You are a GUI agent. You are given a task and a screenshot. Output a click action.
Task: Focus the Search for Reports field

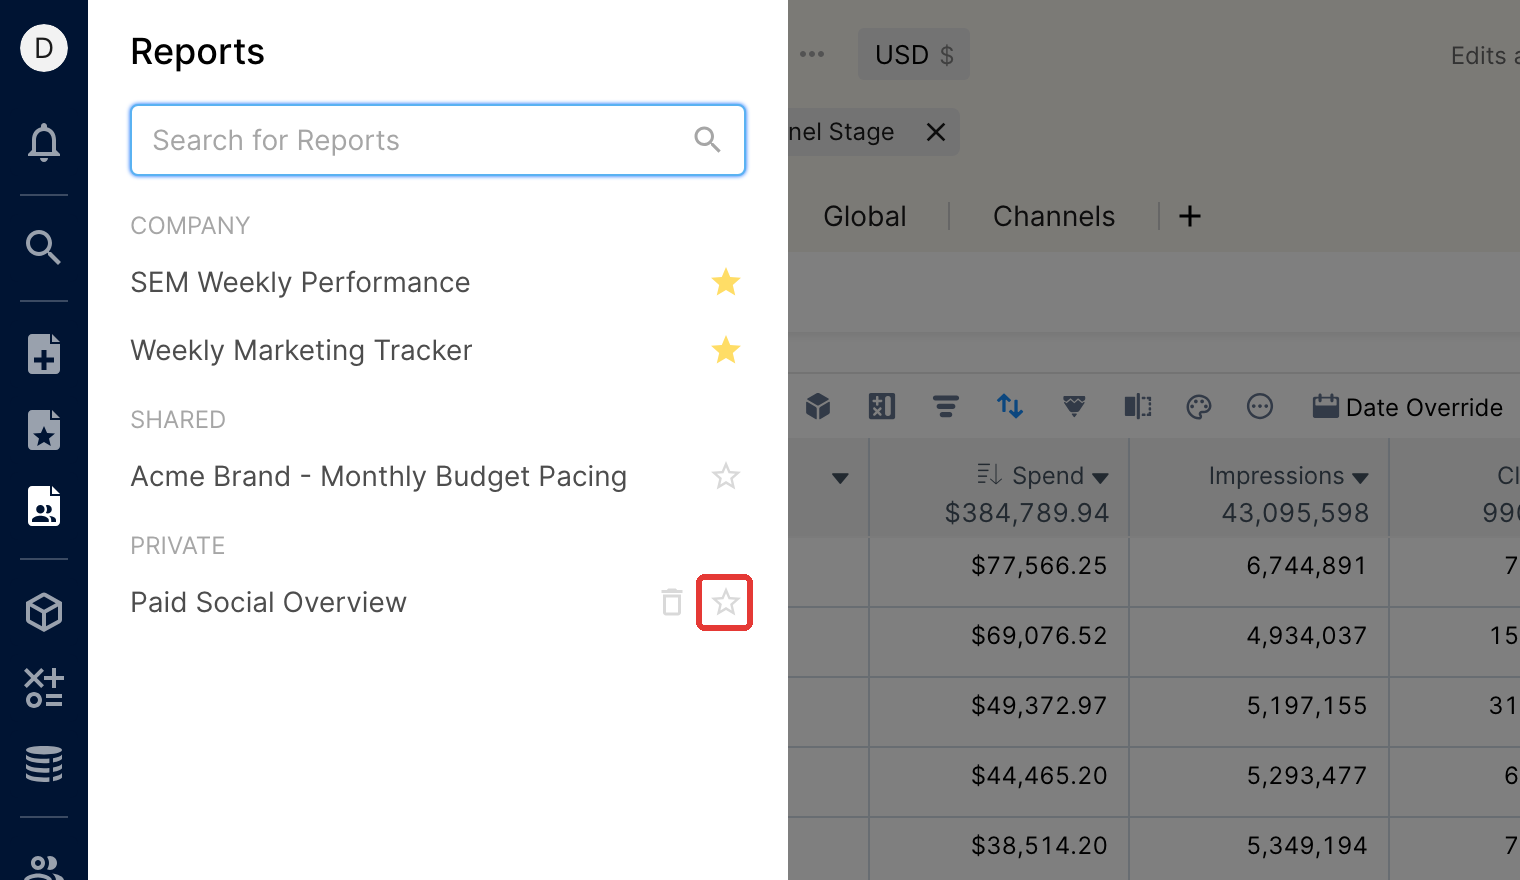(438, 140)
